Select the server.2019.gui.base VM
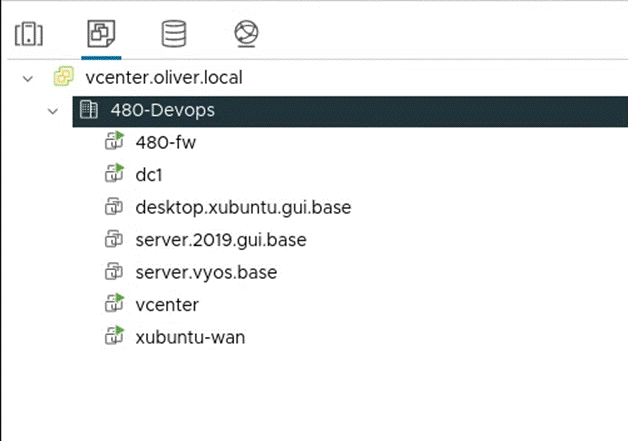628x441 pixels. pyautogui.click(x=221, y=240)
